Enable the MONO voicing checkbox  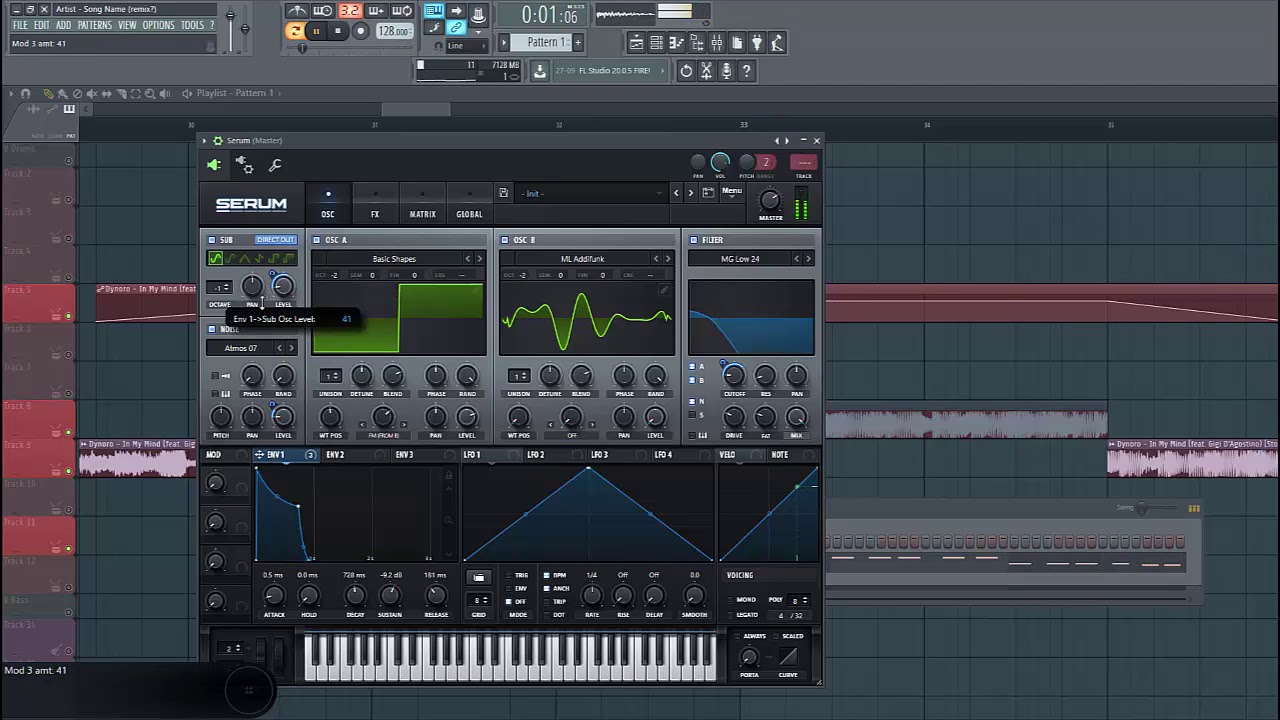pyautogui.click(x=731, y=600)
